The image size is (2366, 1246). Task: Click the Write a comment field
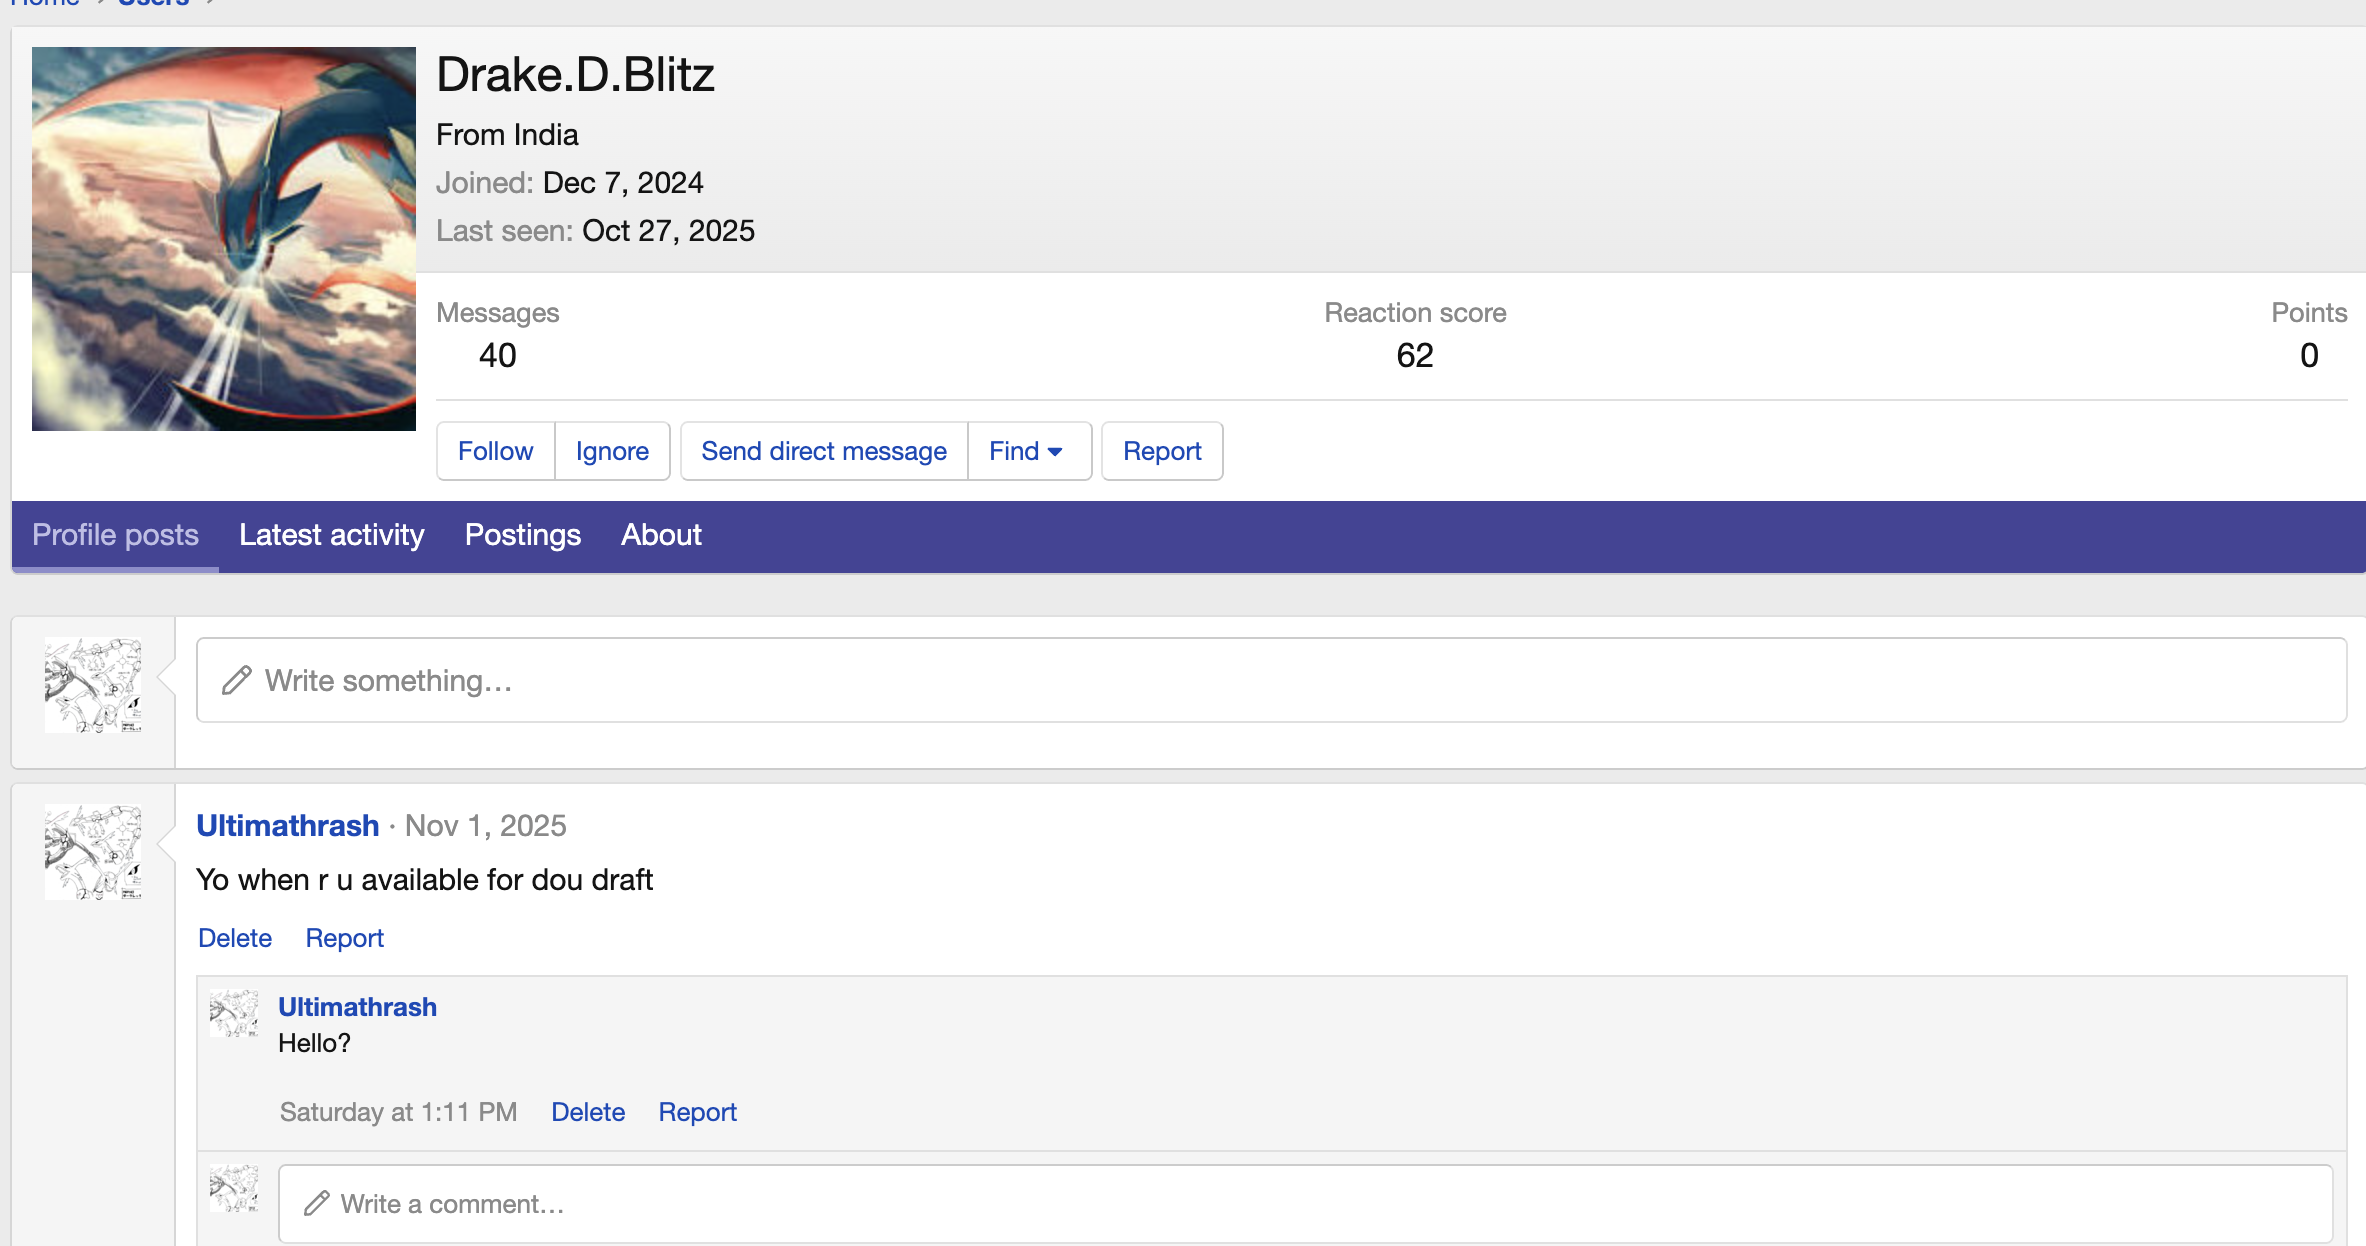tap(1304, 1204)
